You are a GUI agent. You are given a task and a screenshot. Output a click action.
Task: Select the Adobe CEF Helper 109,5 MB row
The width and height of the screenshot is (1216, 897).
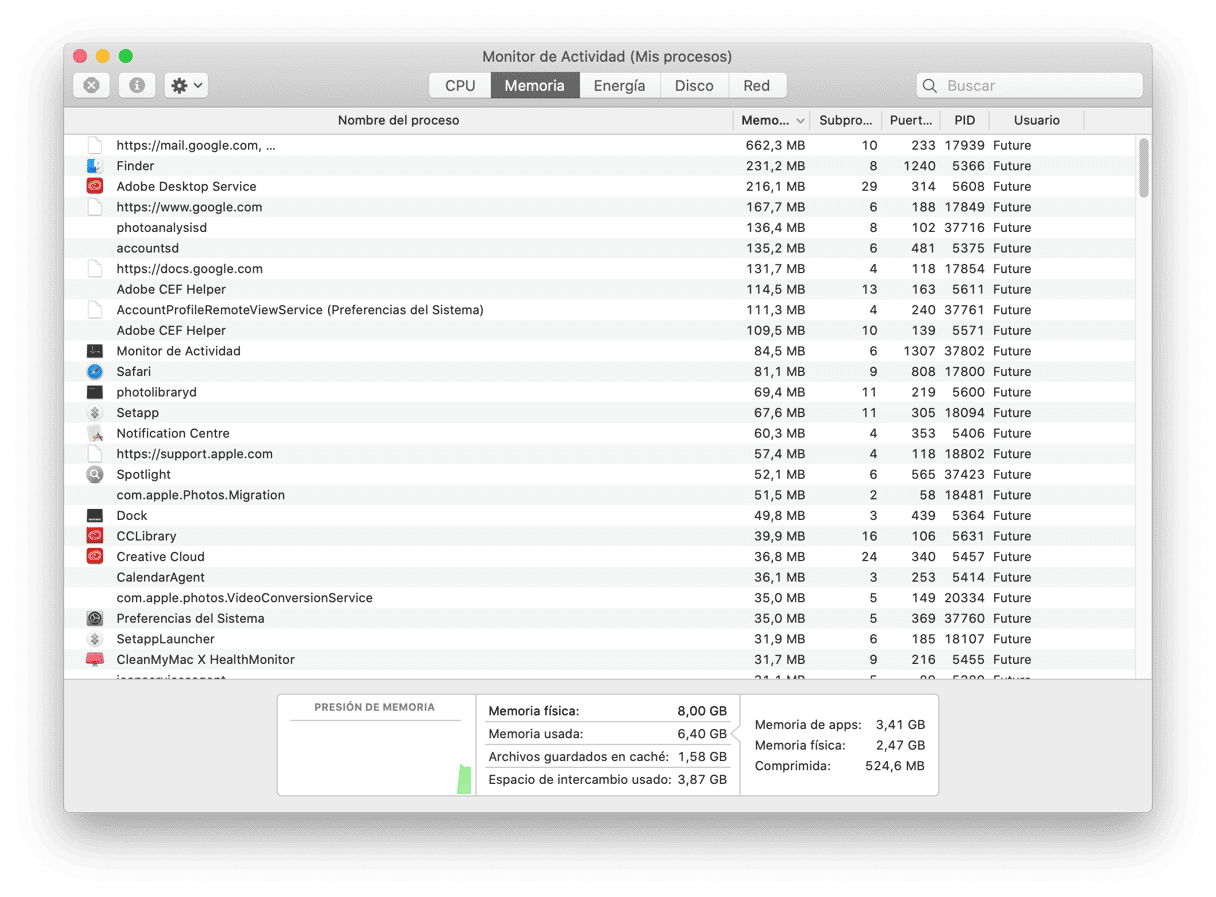pos(600,331)
